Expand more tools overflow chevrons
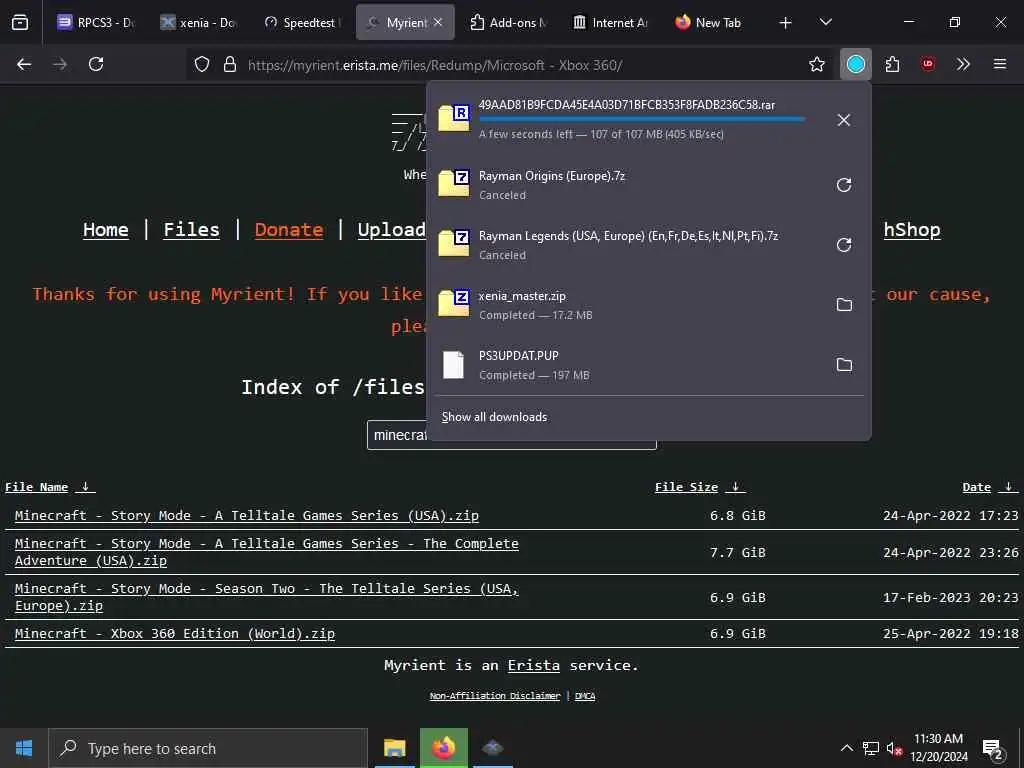The height and width of the screenshot is (768, 1024). pyautogui.click(x=963, y=64)
